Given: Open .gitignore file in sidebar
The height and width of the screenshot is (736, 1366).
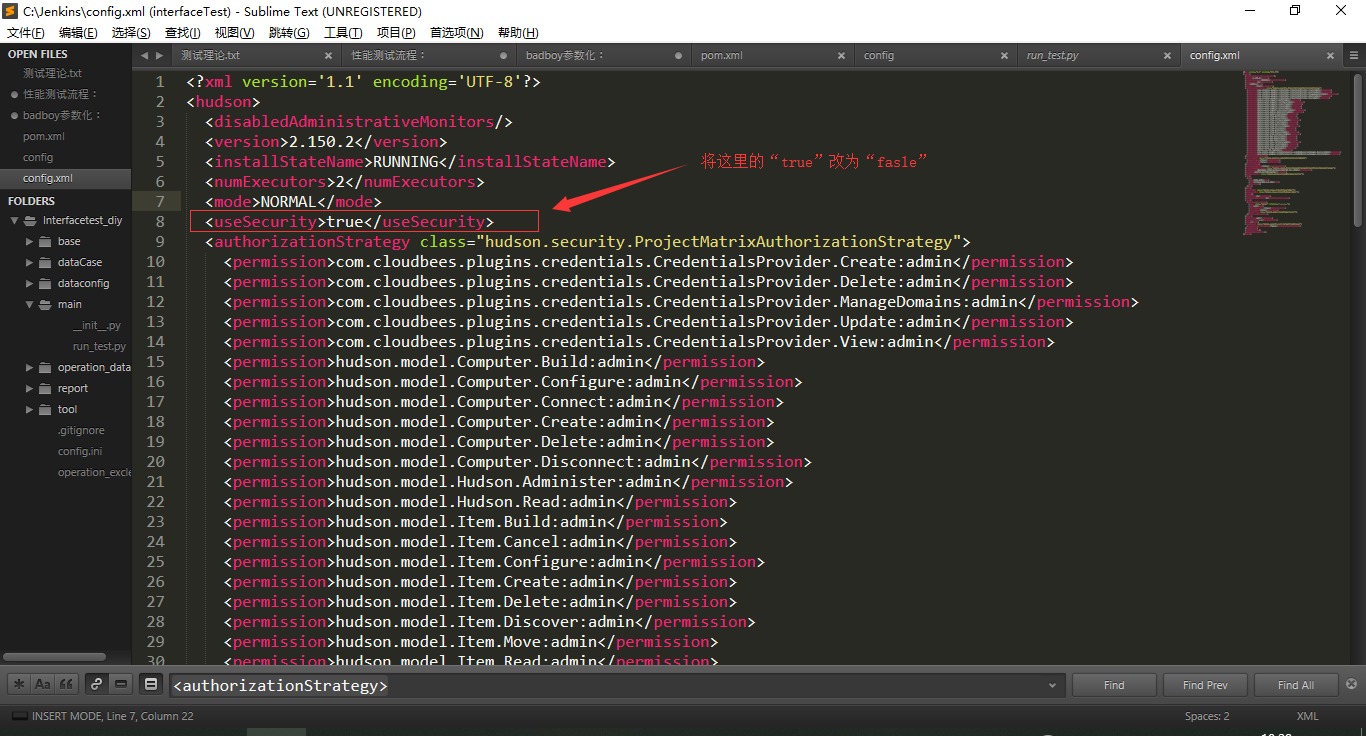Looking at the screenshot, I should pyautogui.click(x=80, y=430).
